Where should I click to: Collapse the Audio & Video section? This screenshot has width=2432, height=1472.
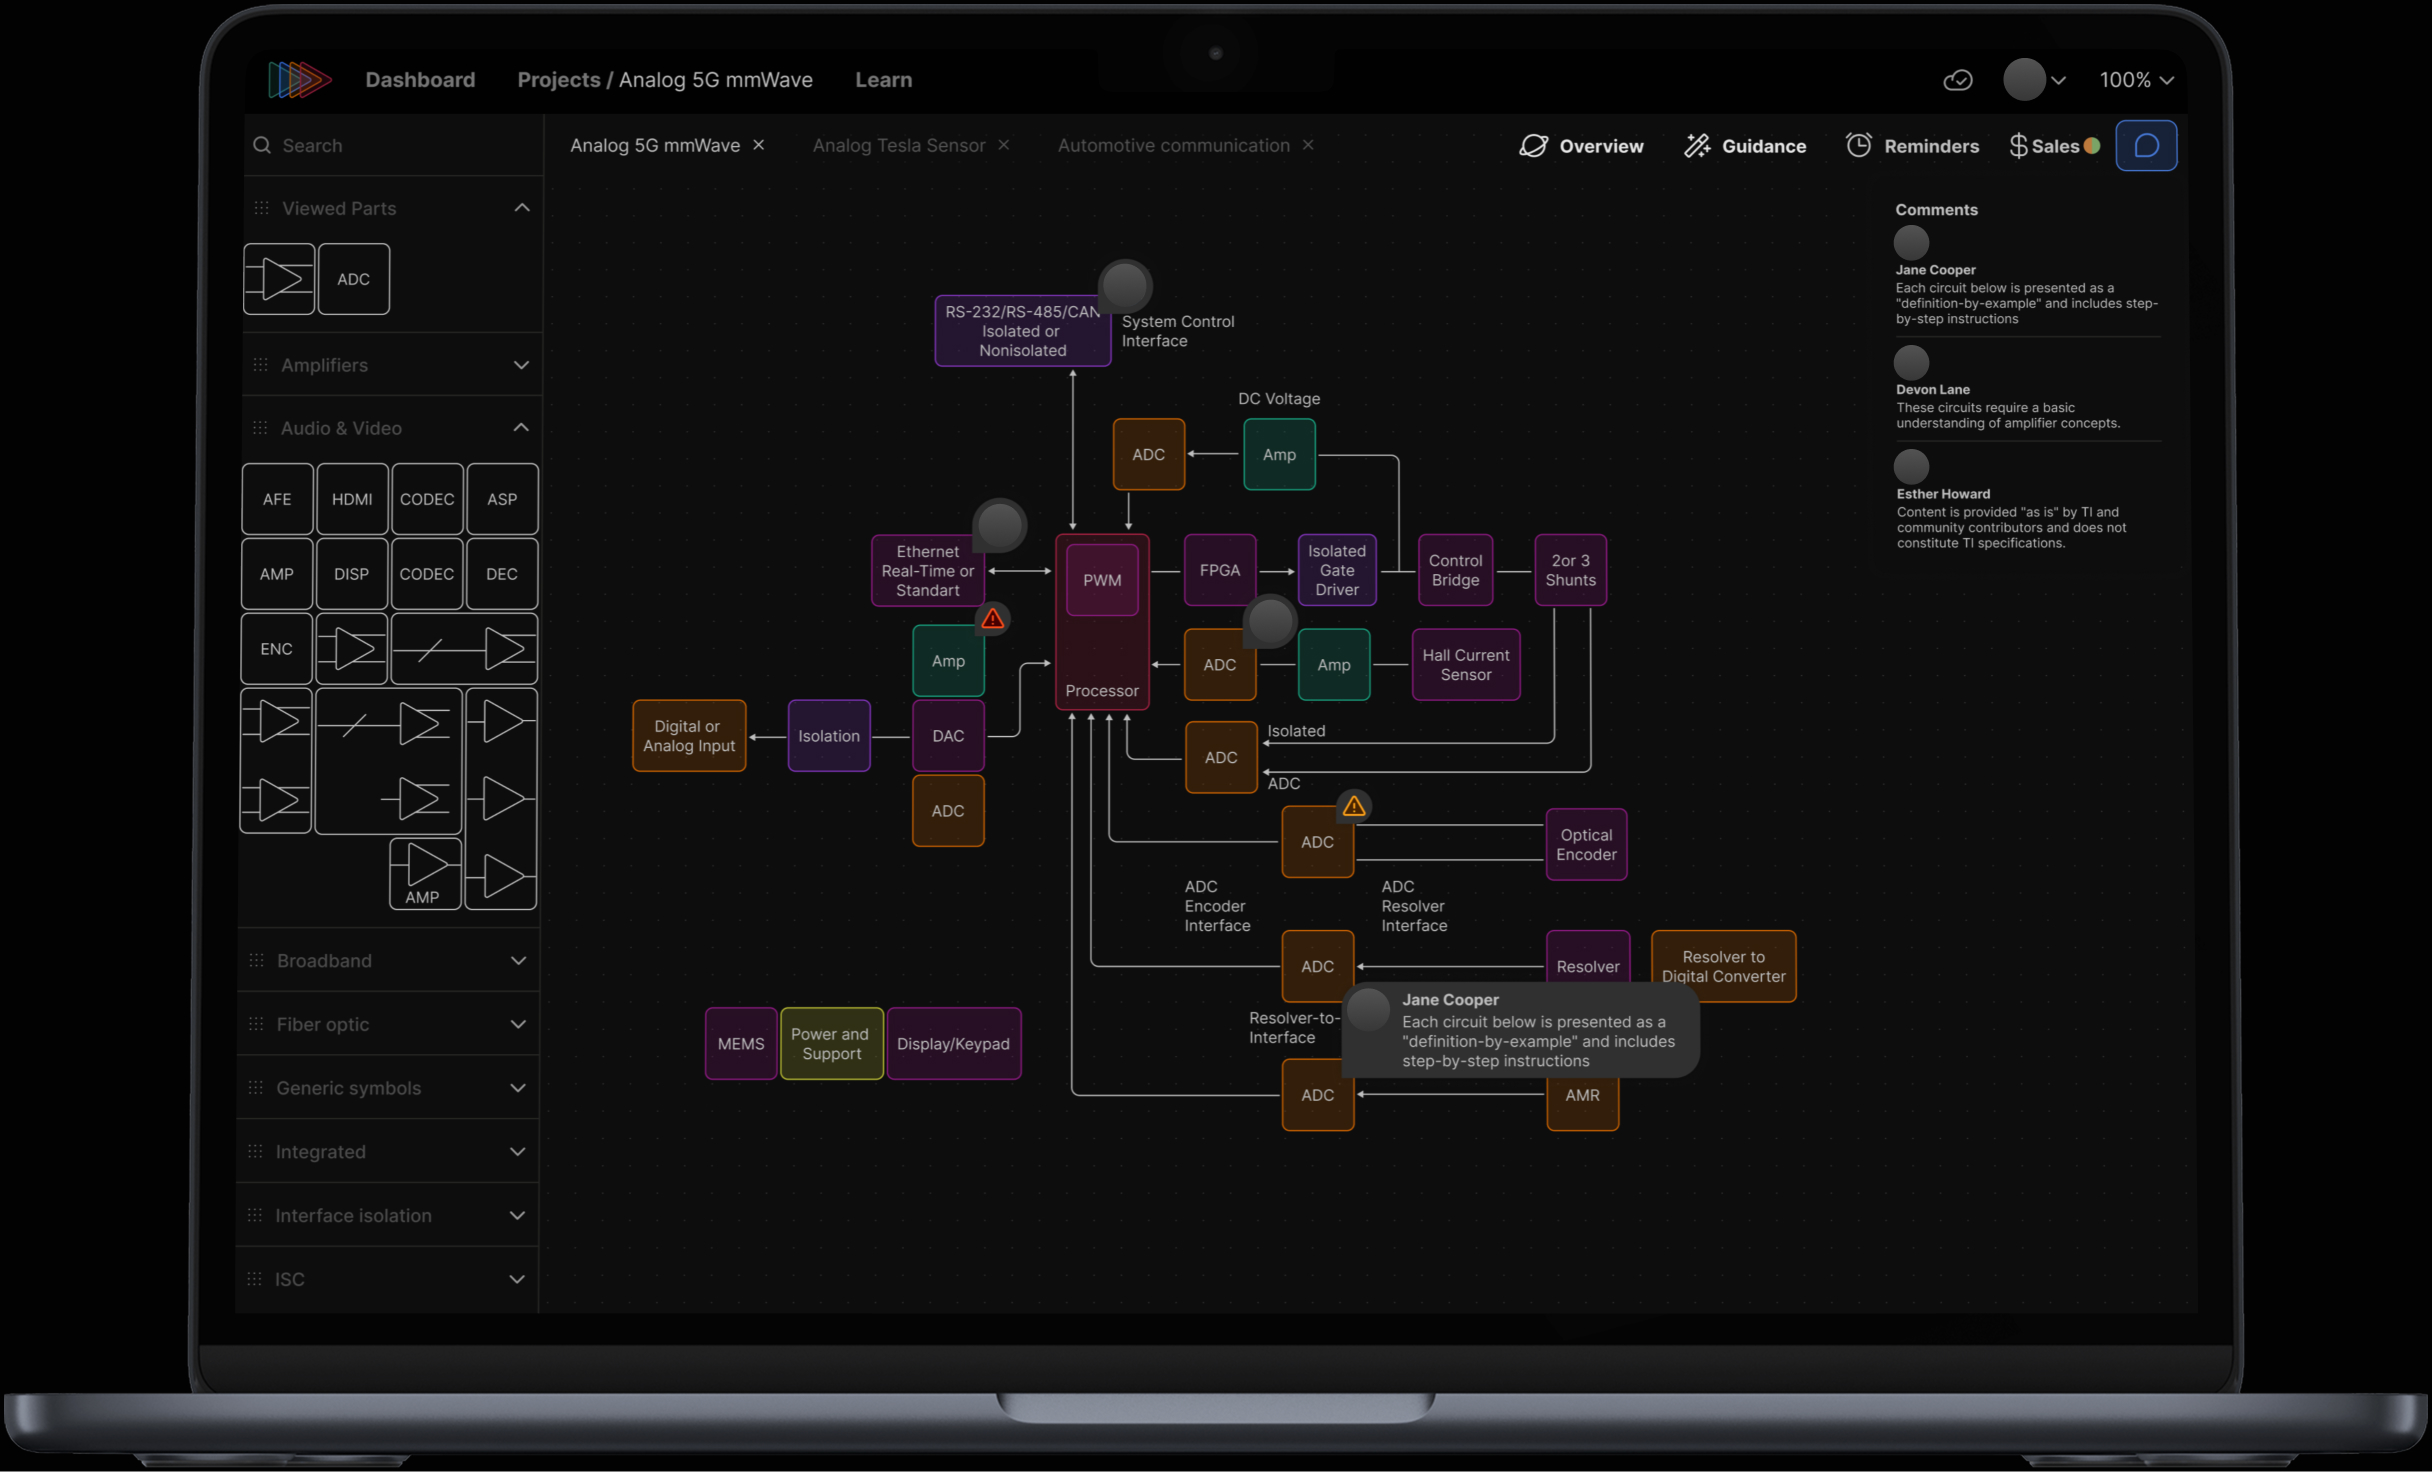pyautogui.click(x=521, y=428)
